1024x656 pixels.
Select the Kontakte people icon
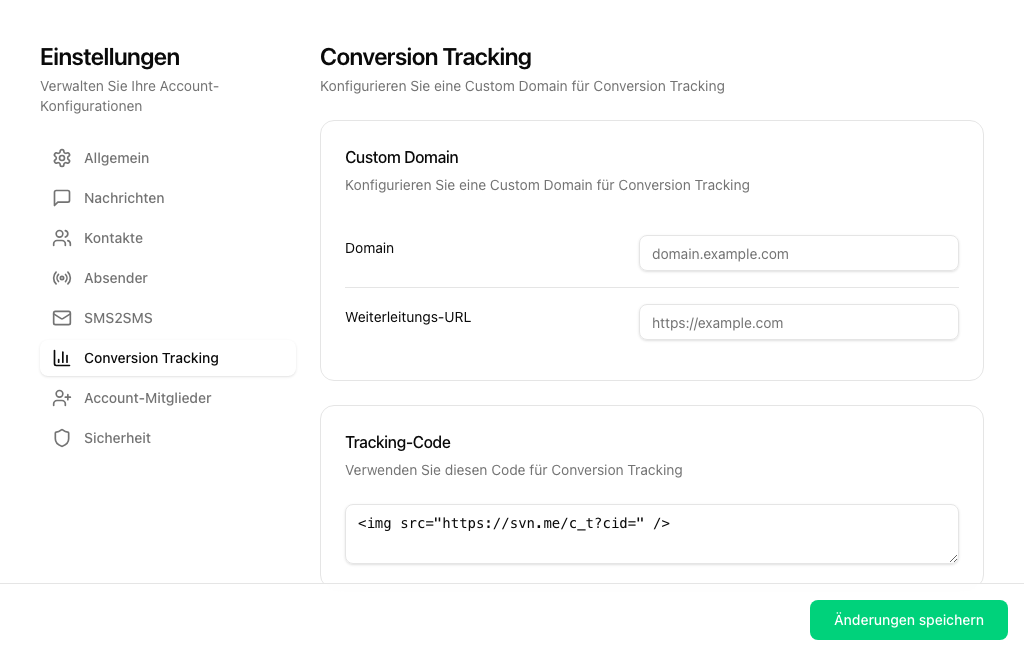point(62,238)
